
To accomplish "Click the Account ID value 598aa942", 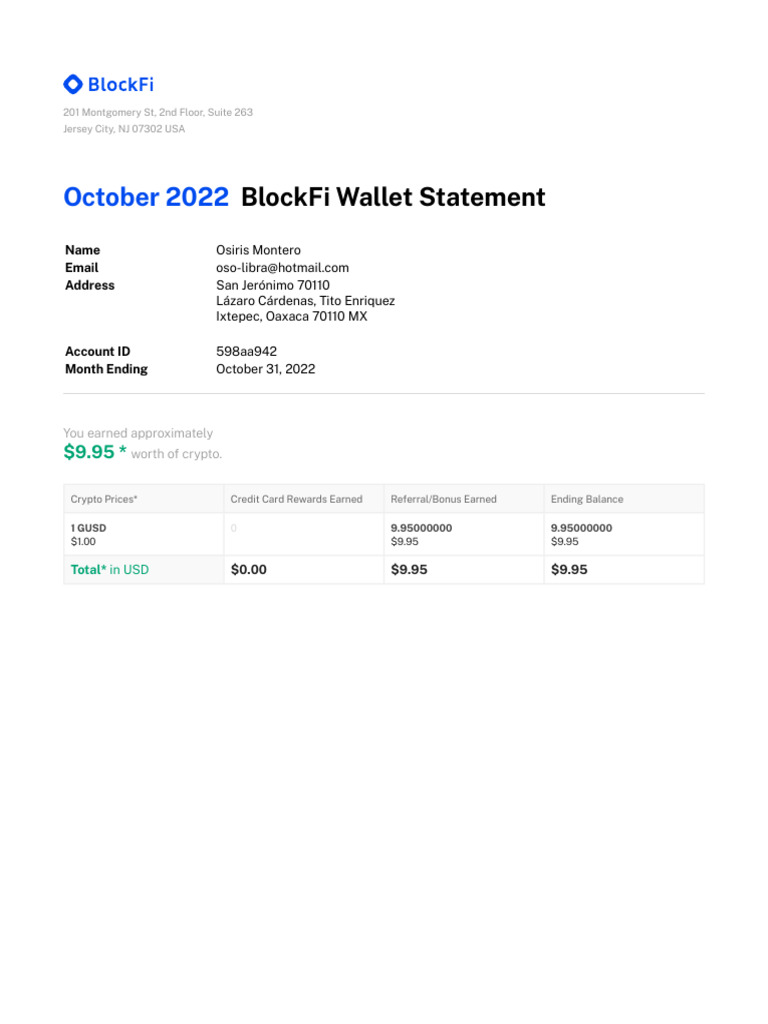I will click(x=246, y=352).
